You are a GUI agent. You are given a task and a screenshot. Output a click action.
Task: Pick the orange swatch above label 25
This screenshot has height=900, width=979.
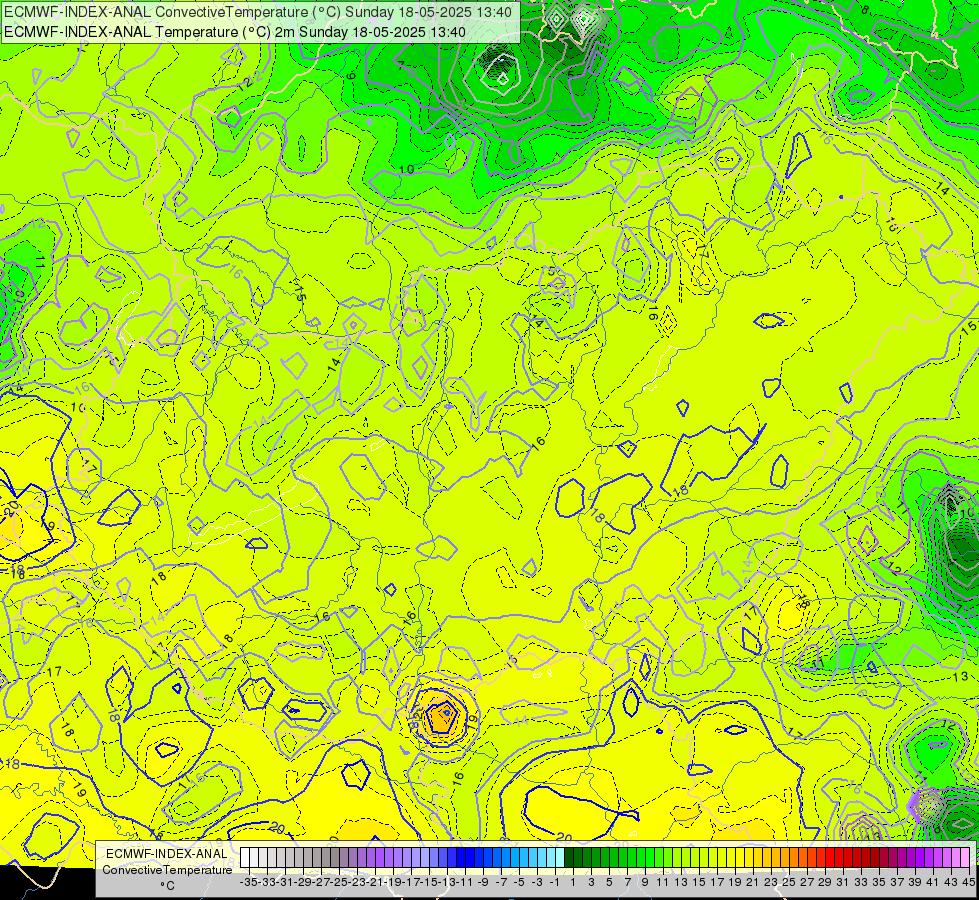click(785, 857)
